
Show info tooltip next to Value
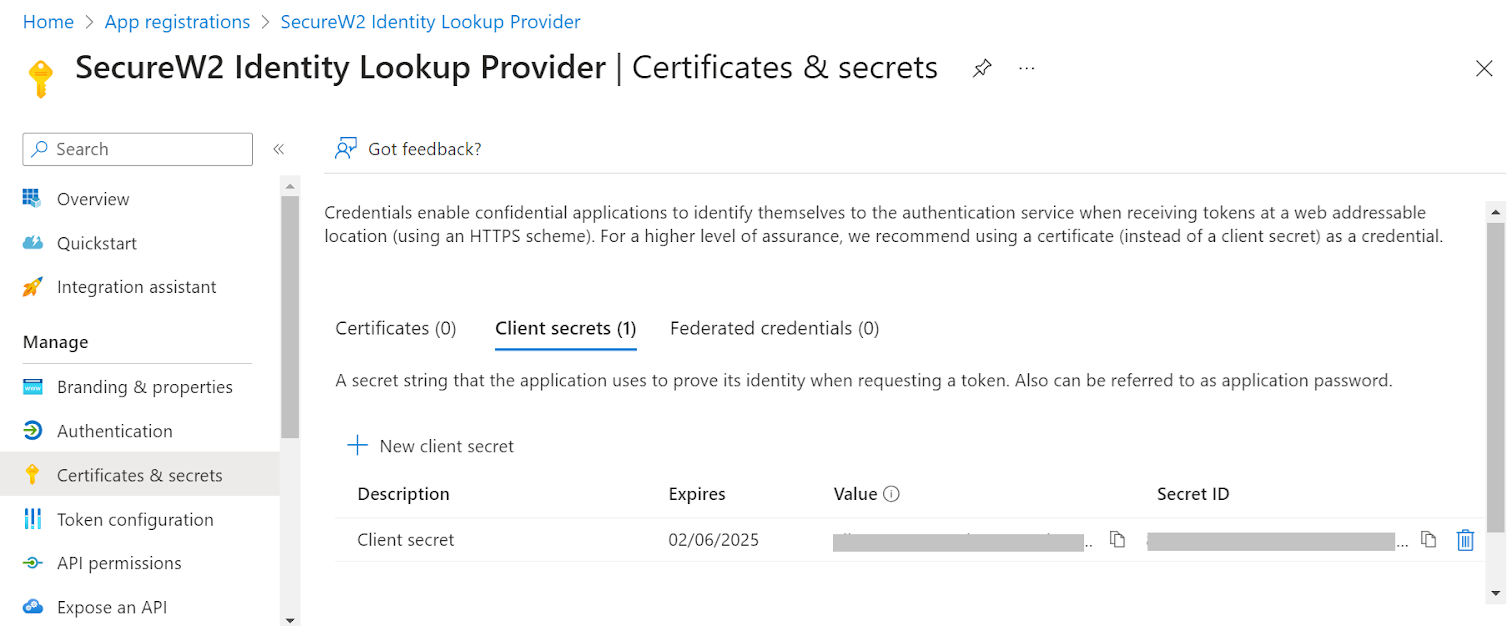[x=892, y=494]
